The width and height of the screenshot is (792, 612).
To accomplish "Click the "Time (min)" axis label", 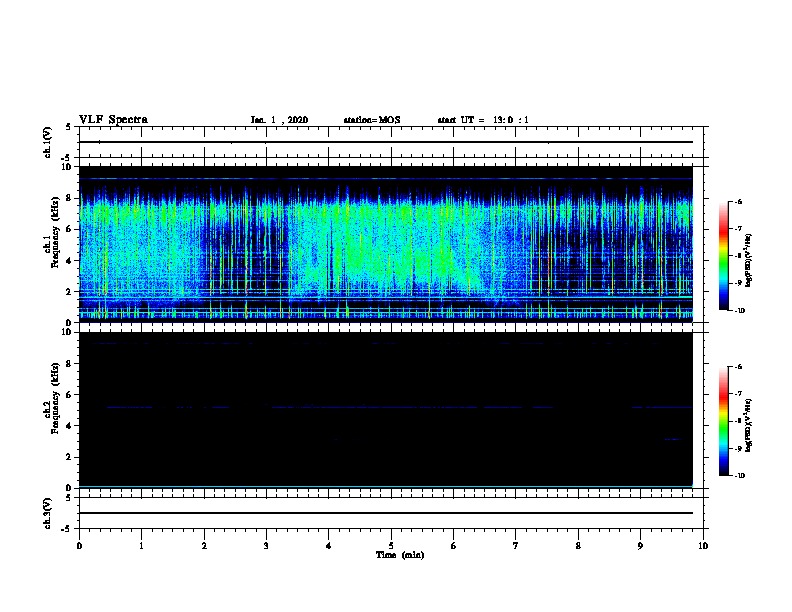I will click(400, 555).
